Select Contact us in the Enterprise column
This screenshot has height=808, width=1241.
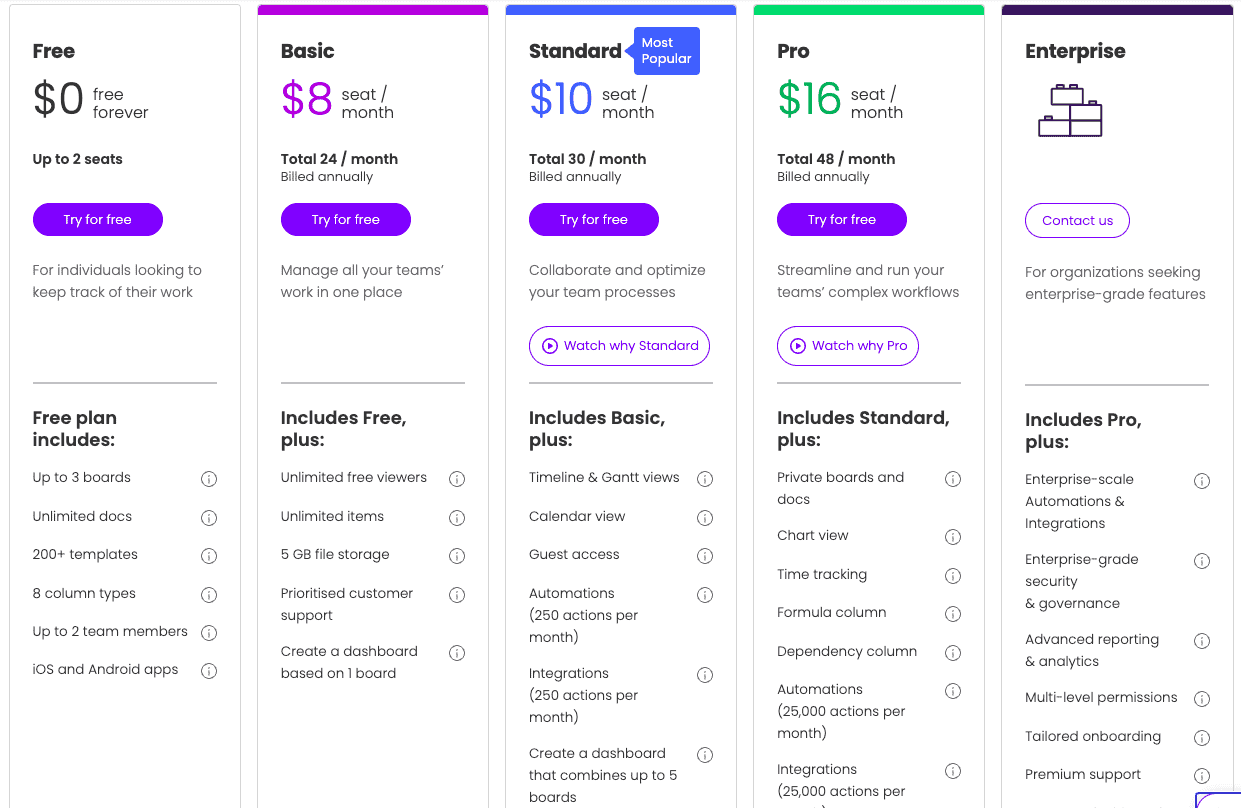coord(1077,220)
